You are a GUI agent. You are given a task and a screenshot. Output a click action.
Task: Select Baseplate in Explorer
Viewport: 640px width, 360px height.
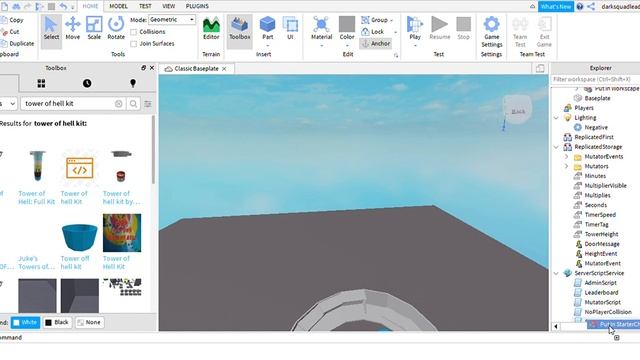[x=597, y=98]
